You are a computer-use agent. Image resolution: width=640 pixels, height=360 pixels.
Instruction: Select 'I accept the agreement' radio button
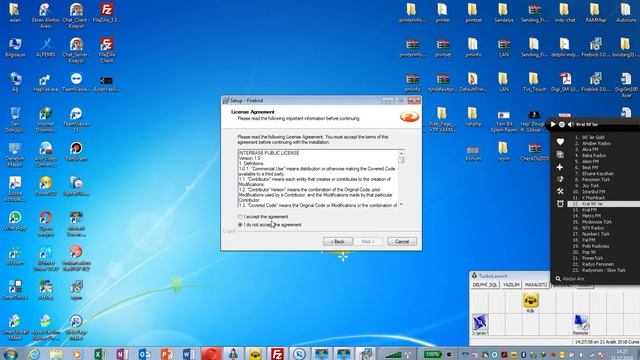click(x=240, y=217)
